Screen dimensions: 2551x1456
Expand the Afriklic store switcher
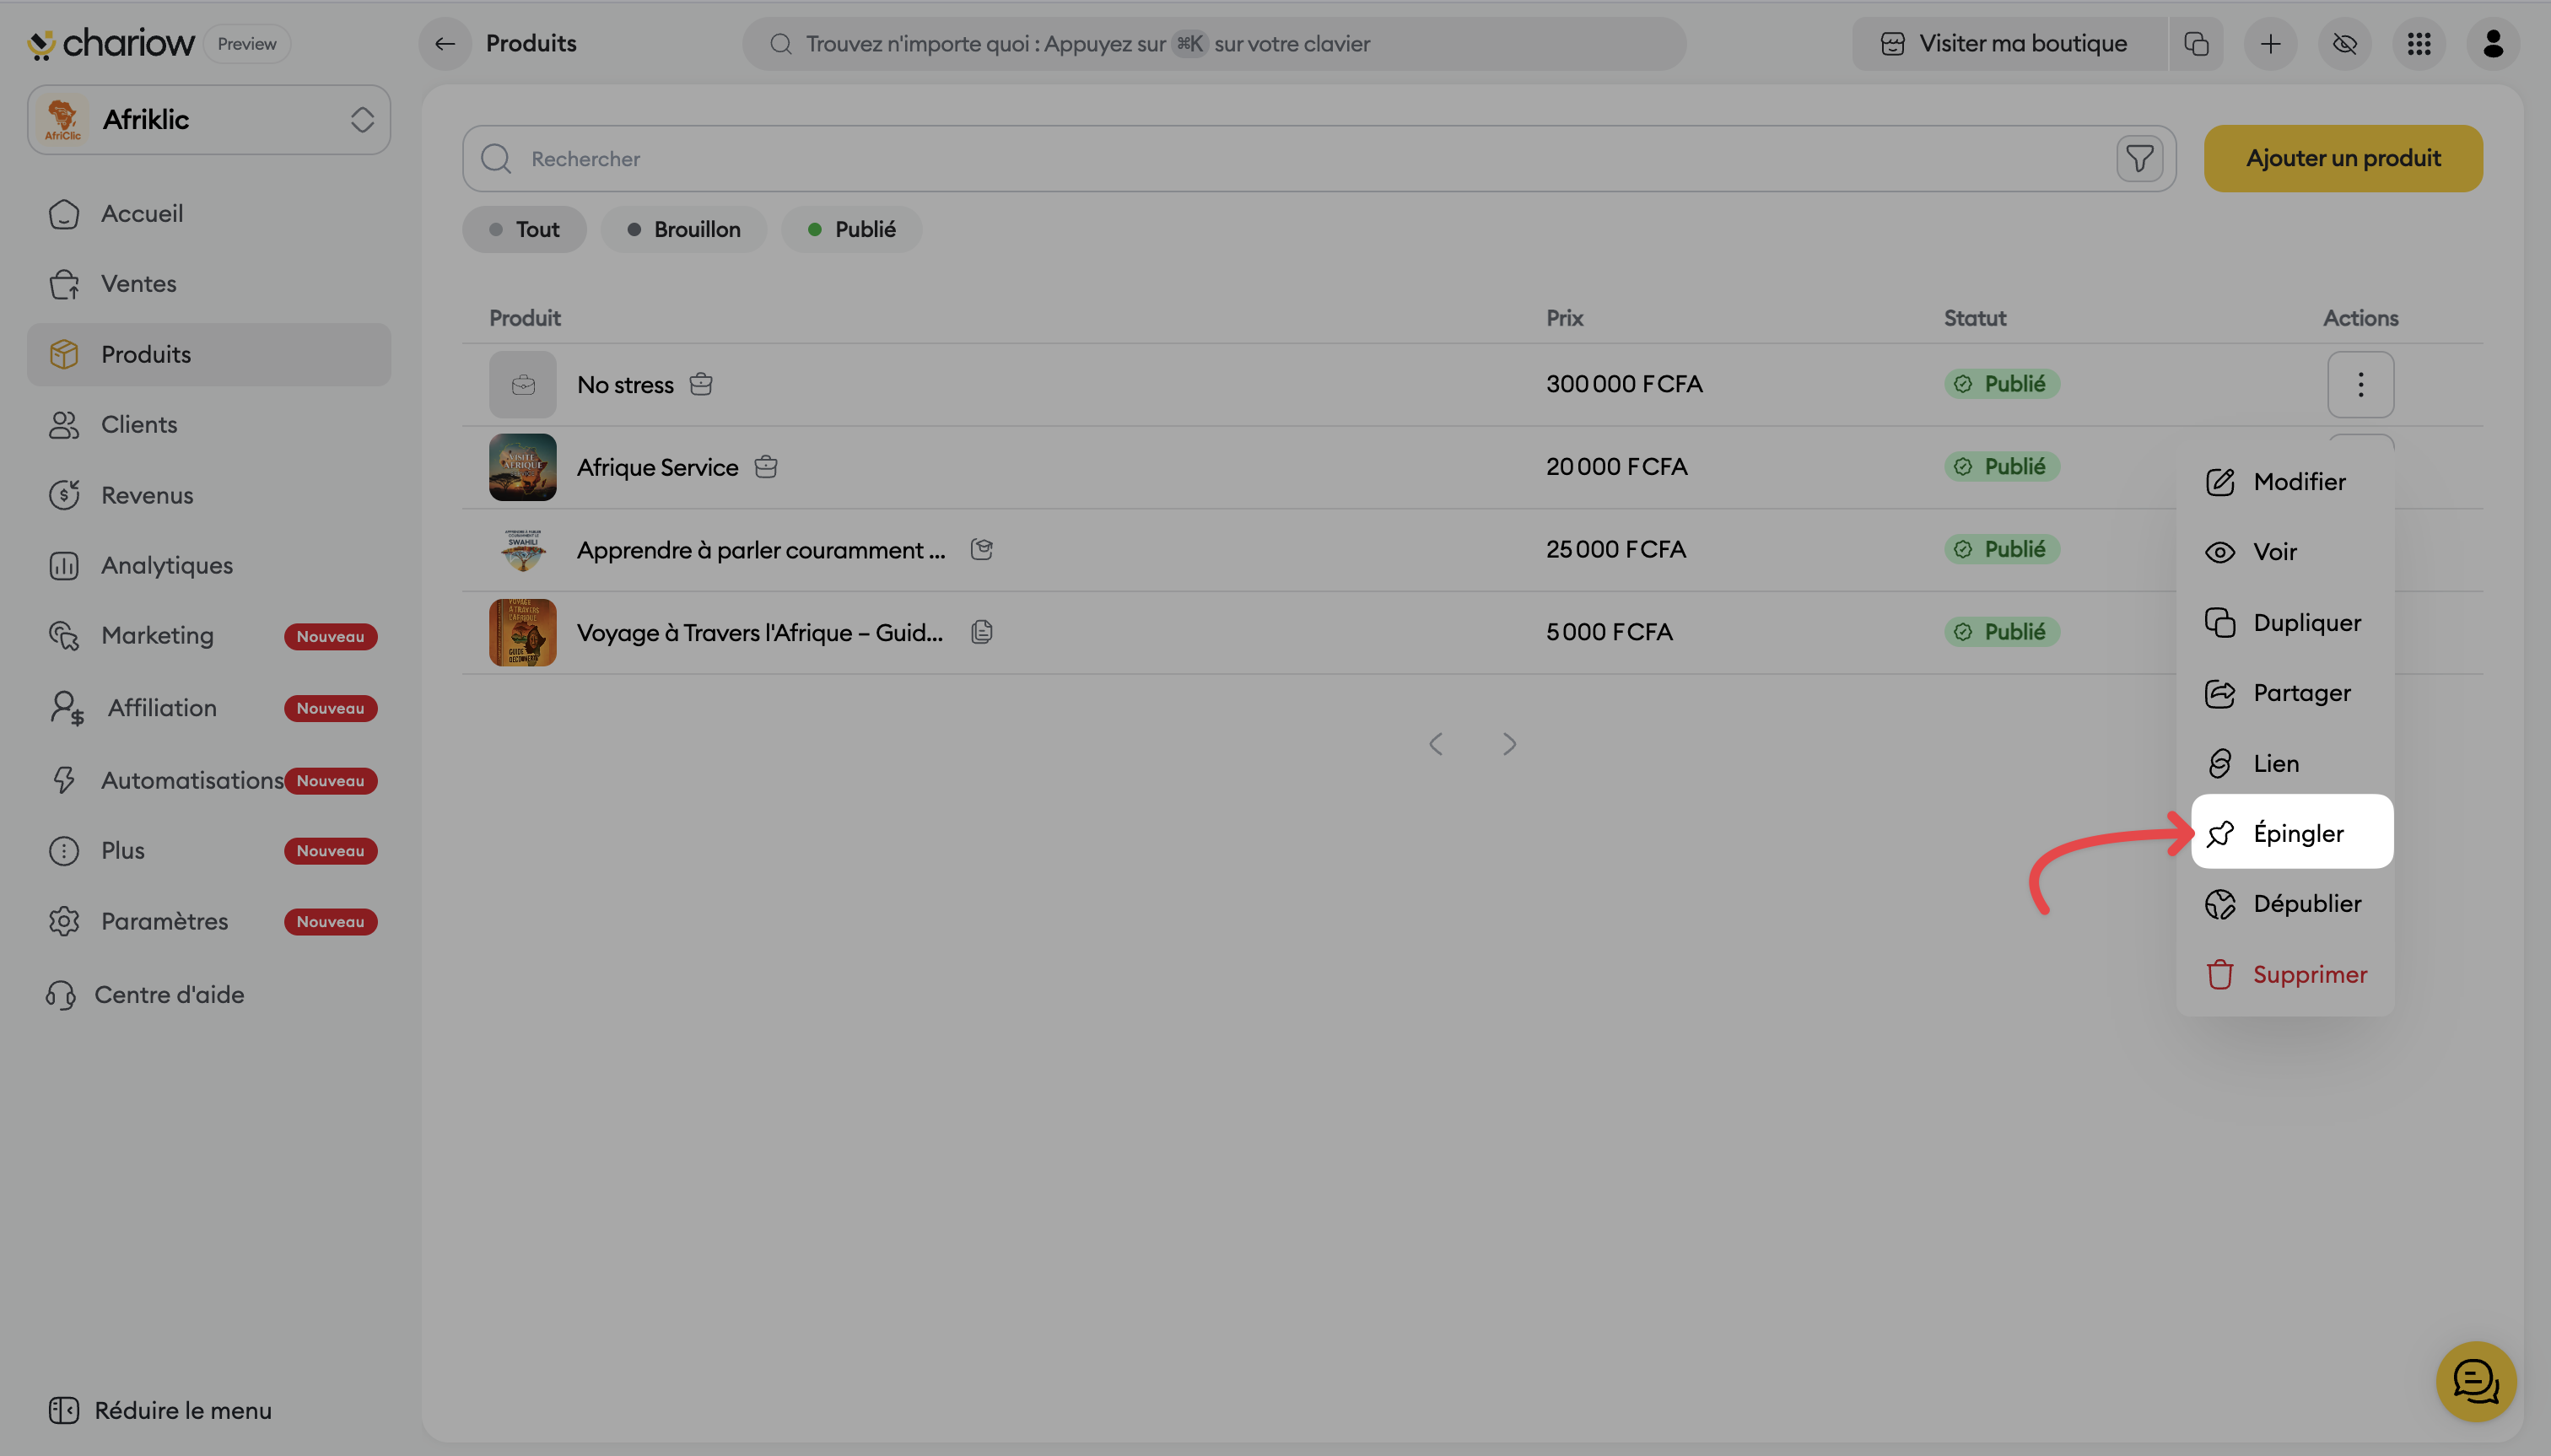coord(209,120)
